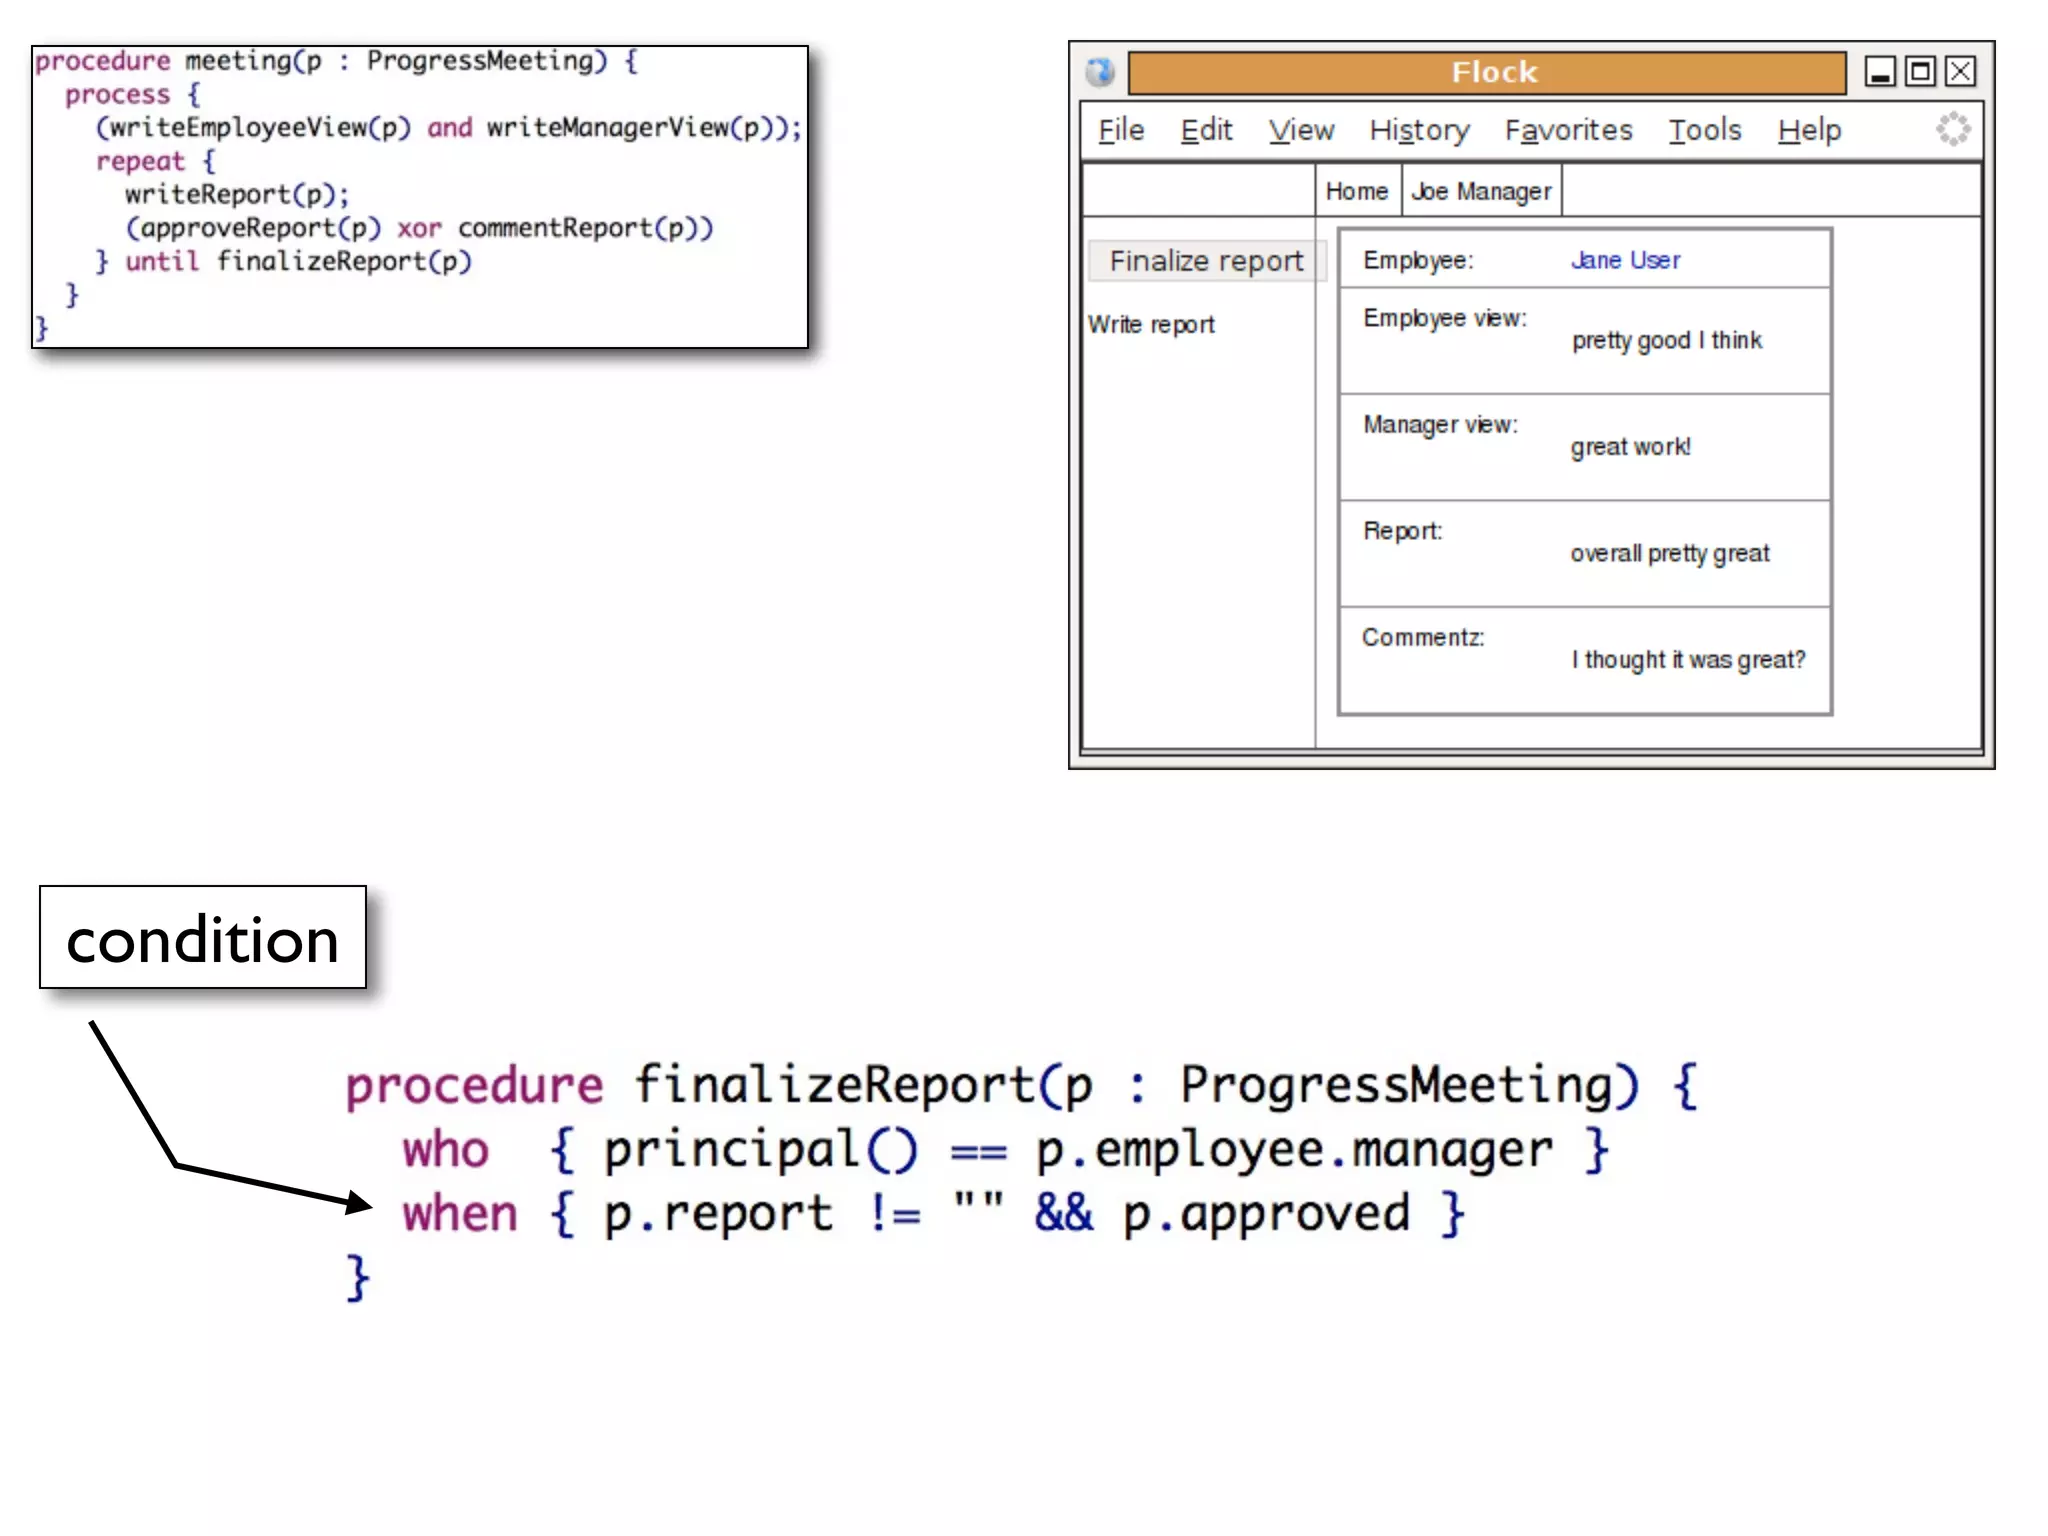Open the View menu
This screenshot has height=1536, width=2048.
tap(1301, 130)
